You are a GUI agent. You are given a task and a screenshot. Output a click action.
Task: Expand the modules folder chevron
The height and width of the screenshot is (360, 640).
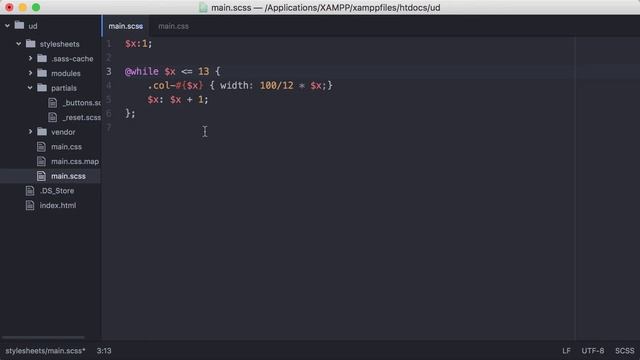click(x=30, y=73)
